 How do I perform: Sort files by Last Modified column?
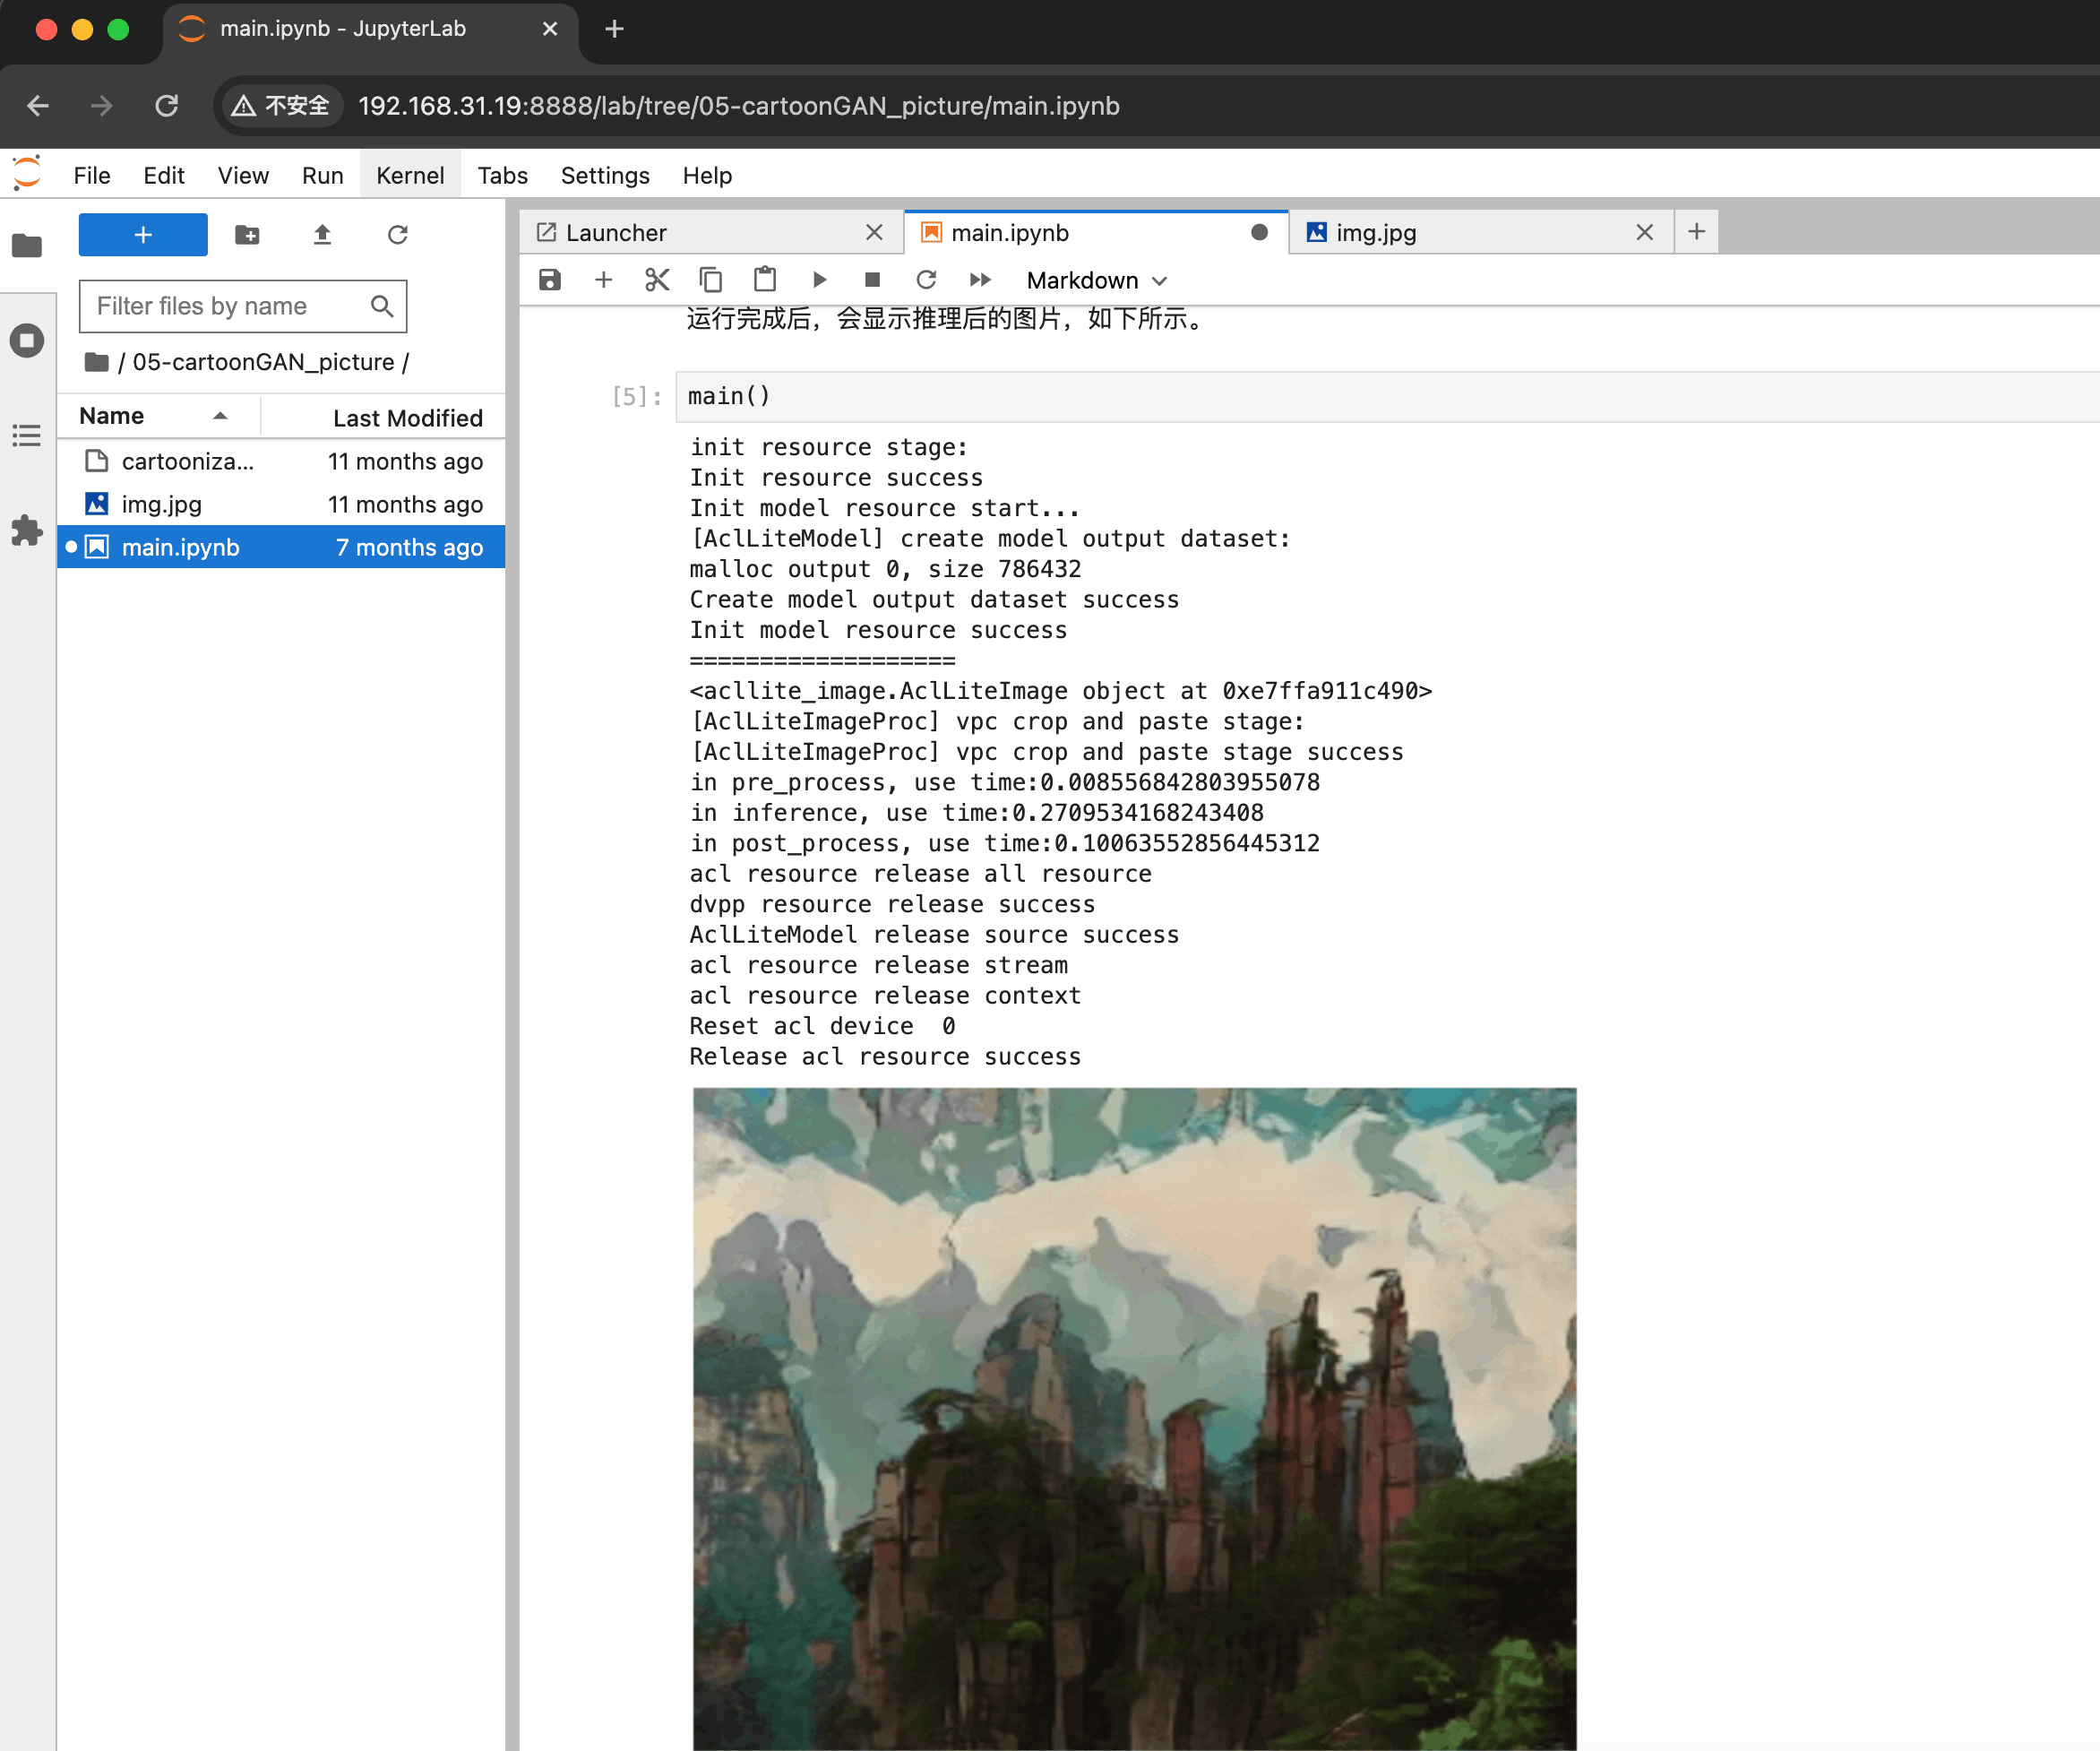click(407, 418)
